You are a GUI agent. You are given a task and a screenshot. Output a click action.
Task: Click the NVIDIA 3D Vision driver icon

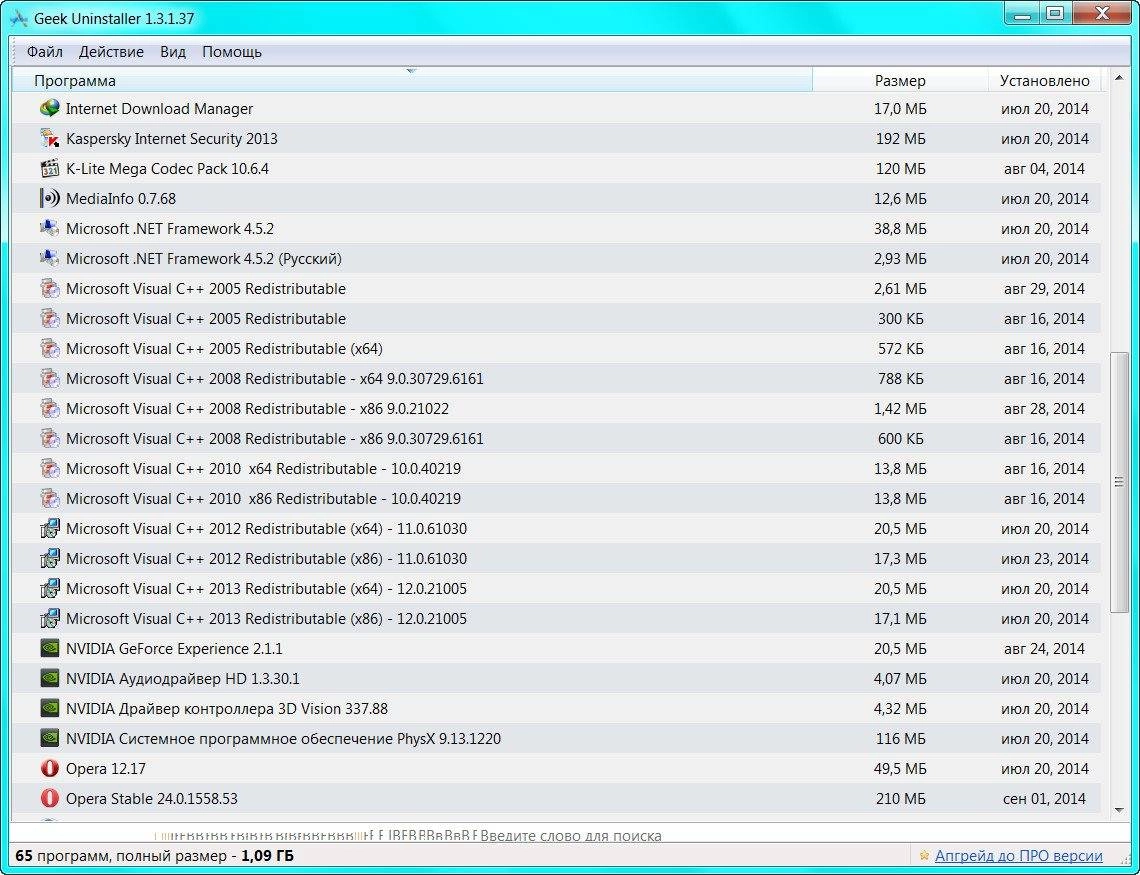coord(49,708)
